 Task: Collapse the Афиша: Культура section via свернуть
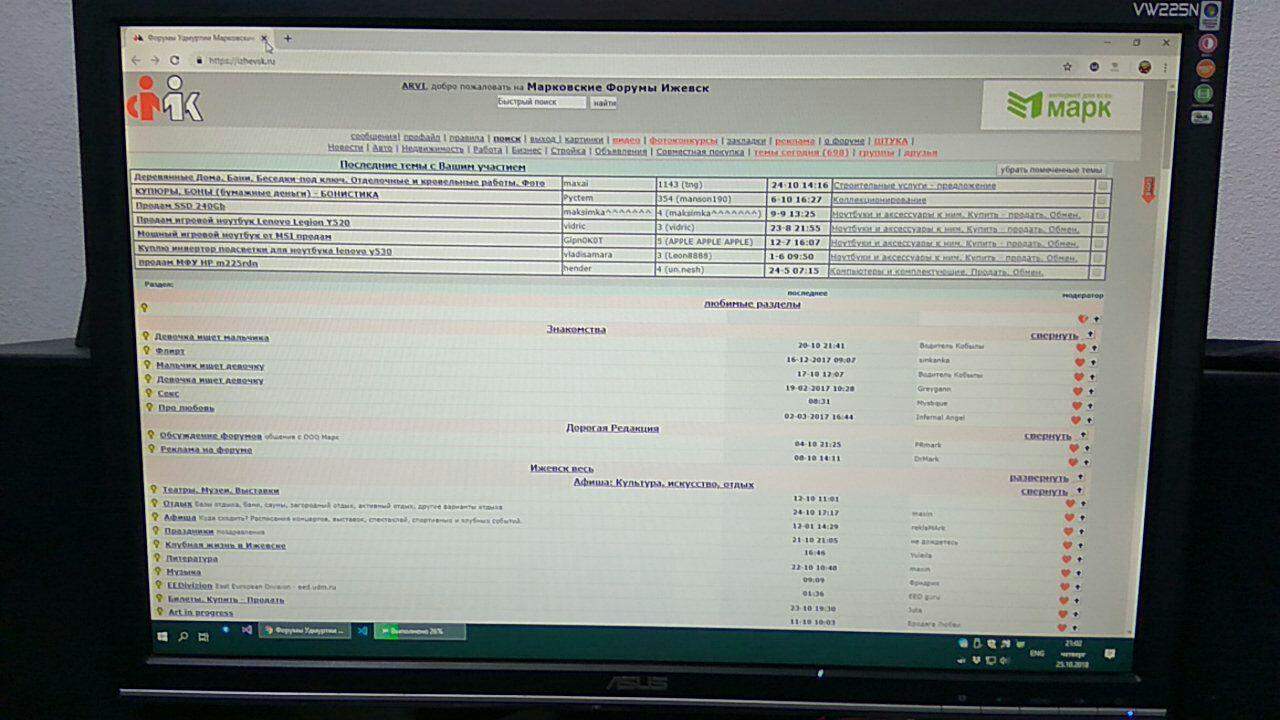point(1043,491)
